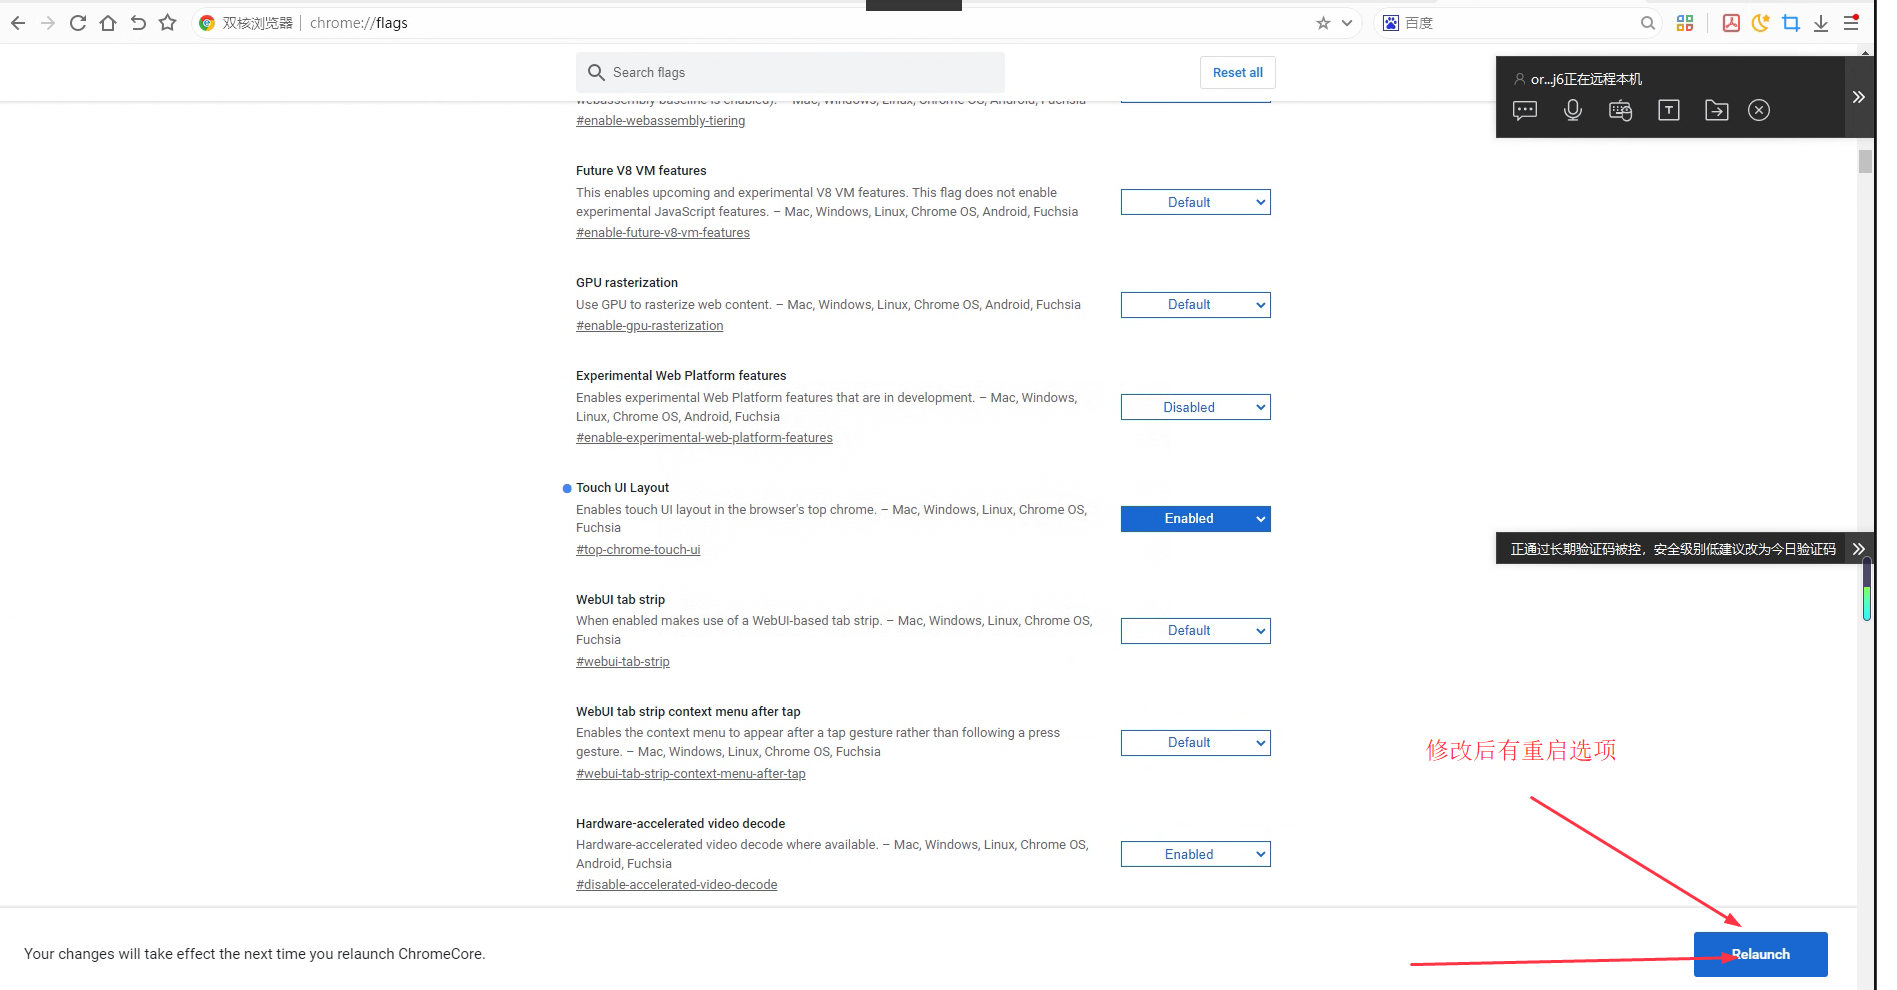
Task: Click the Baidu paw search engine icon
Action: (1391, 23)
